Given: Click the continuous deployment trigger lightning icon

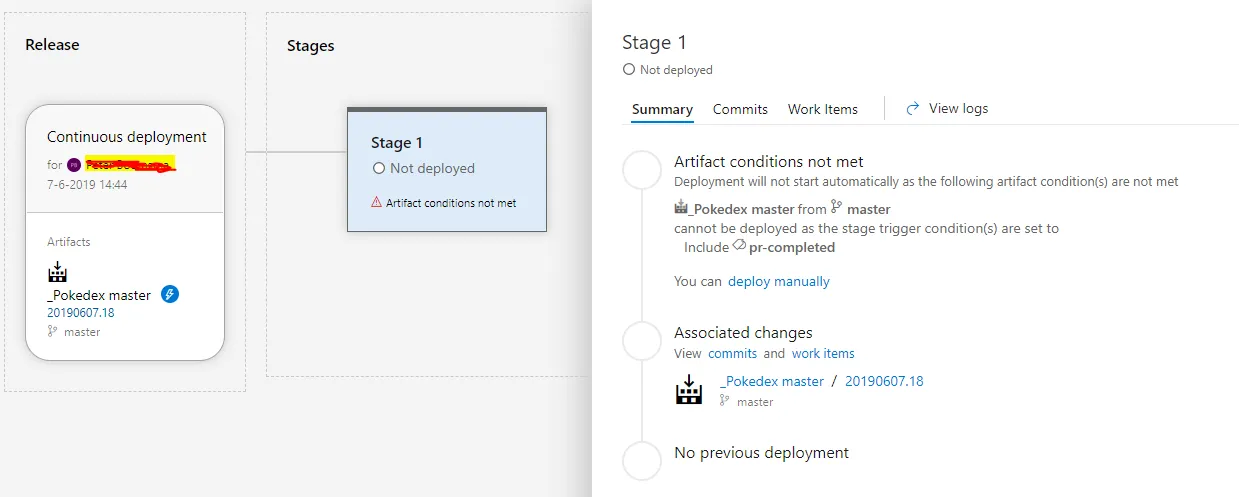Looking at the screenshot, I should coord(170,294).
